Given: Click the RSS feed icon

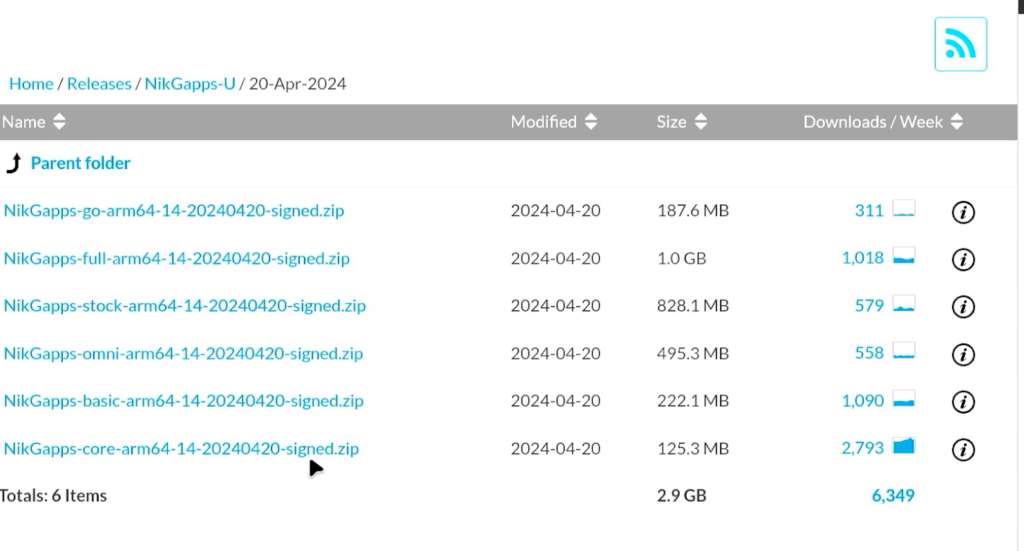Looking at the screenshot, I should point(960,44).
